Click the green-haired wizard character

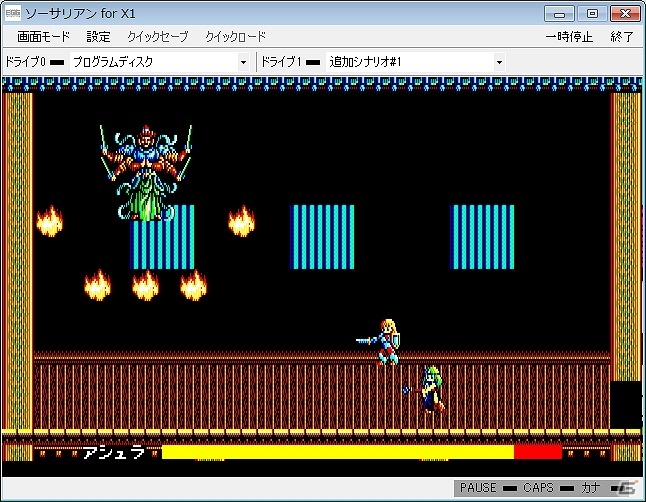coord(425,389)
